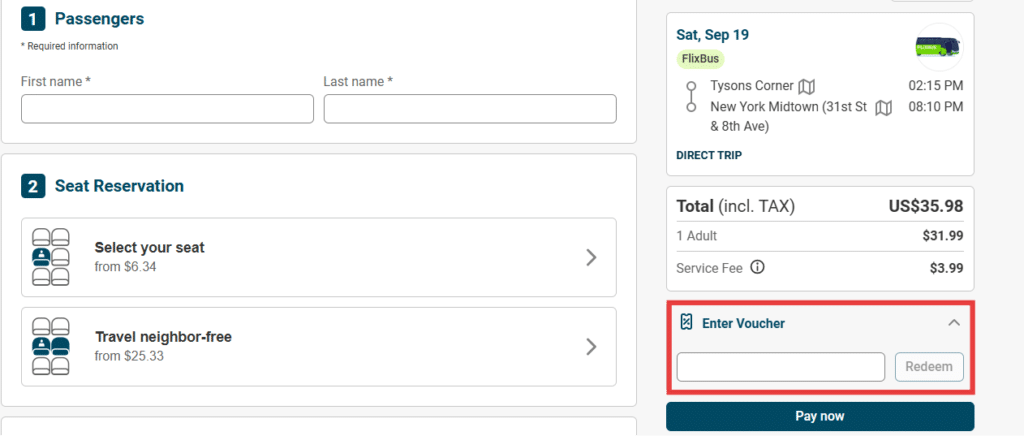1024x436 pixels.
Task: Click the FlixBus bus image
Action: 939,48
